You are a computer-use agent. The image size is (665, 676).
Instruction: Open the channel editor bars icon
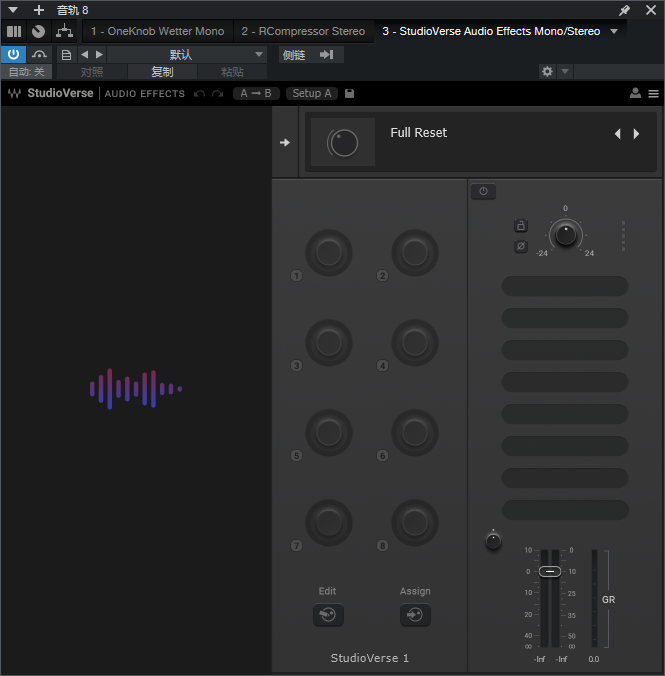click(x=14, y=31)
